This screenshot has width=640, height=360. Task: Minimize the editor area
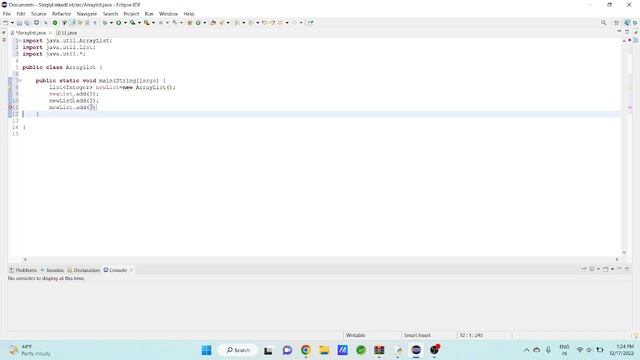619,31
